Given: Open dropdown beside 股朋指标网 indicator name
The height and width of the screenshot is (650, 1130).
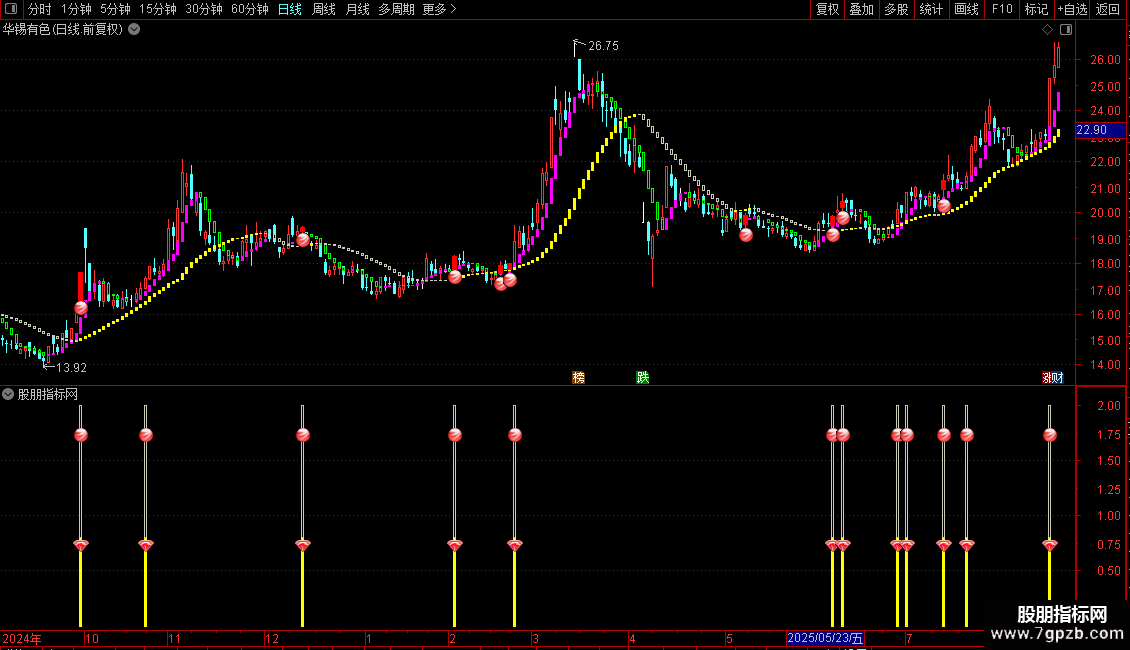Looking at the screenshot, I should [8, 394].
